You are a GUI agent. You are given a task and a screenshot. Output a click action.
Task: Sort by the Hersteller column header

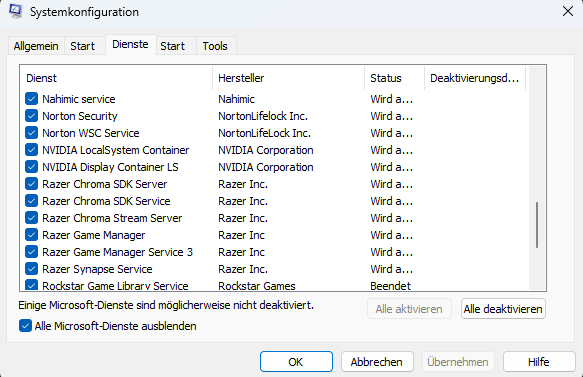coord(289,78)
